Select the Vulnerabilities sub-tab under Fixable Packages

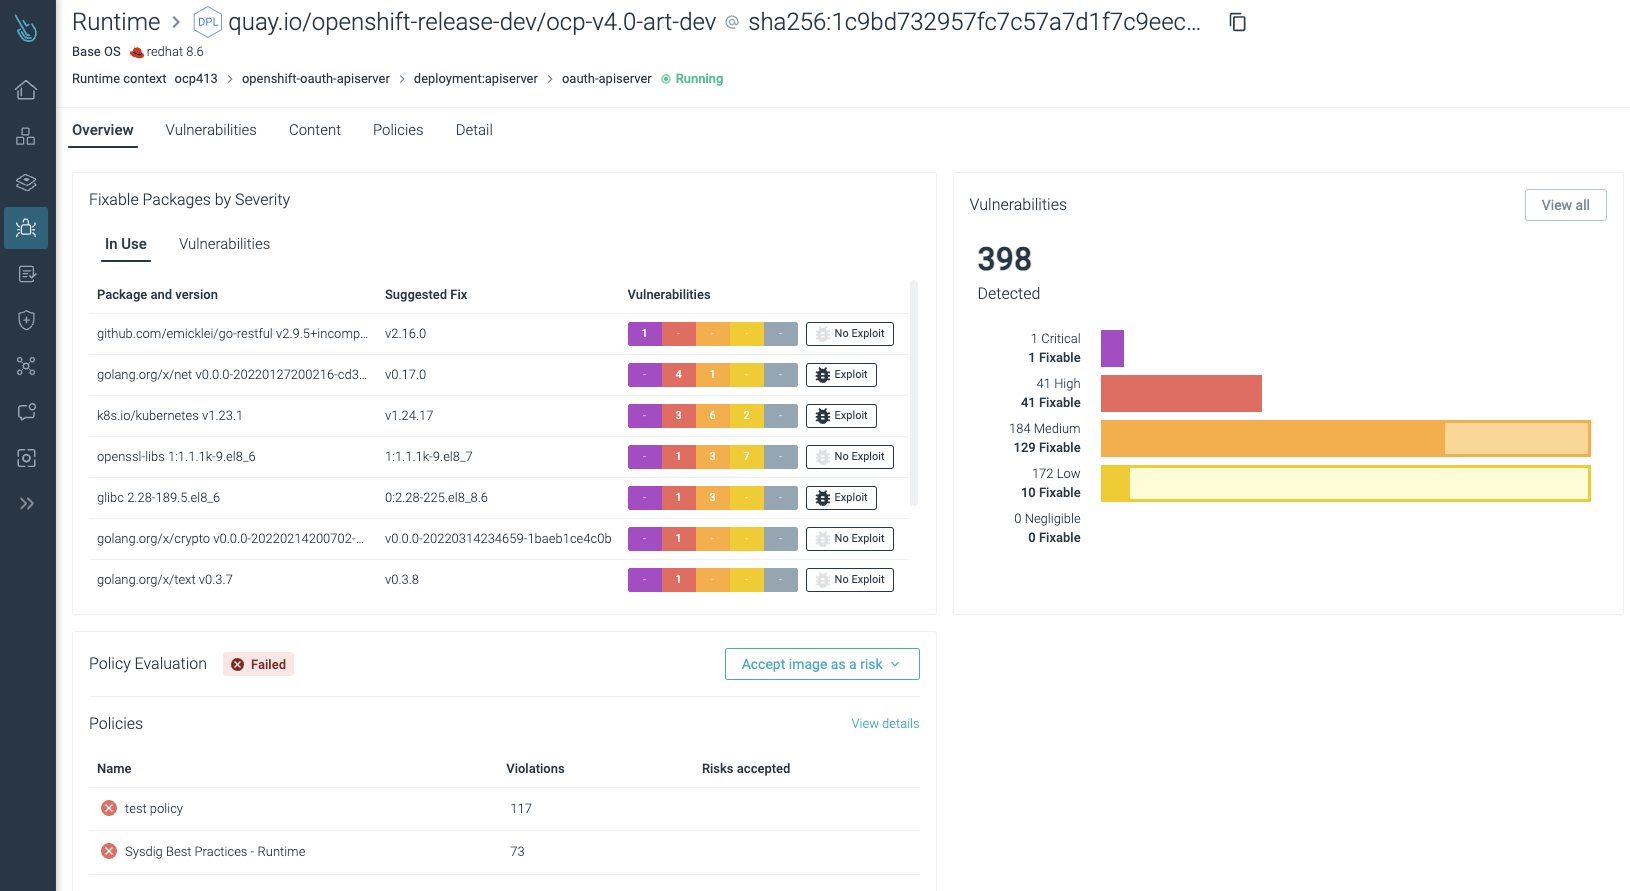pos(224,244)
